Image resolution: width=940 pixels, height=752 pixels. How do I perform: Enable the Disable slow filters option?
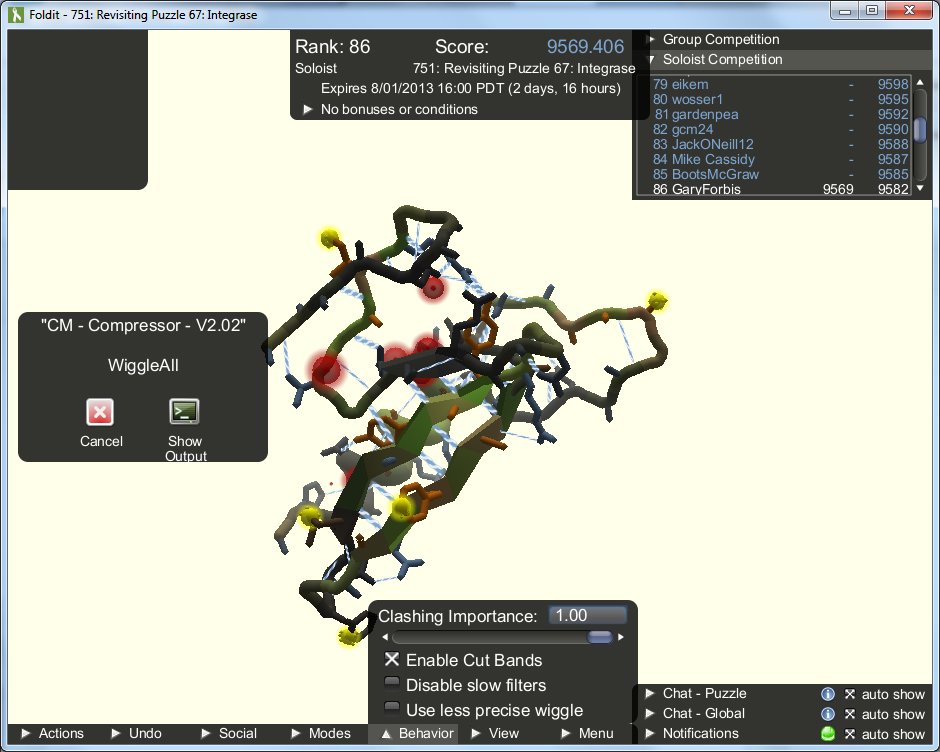[x=393, y=685]
